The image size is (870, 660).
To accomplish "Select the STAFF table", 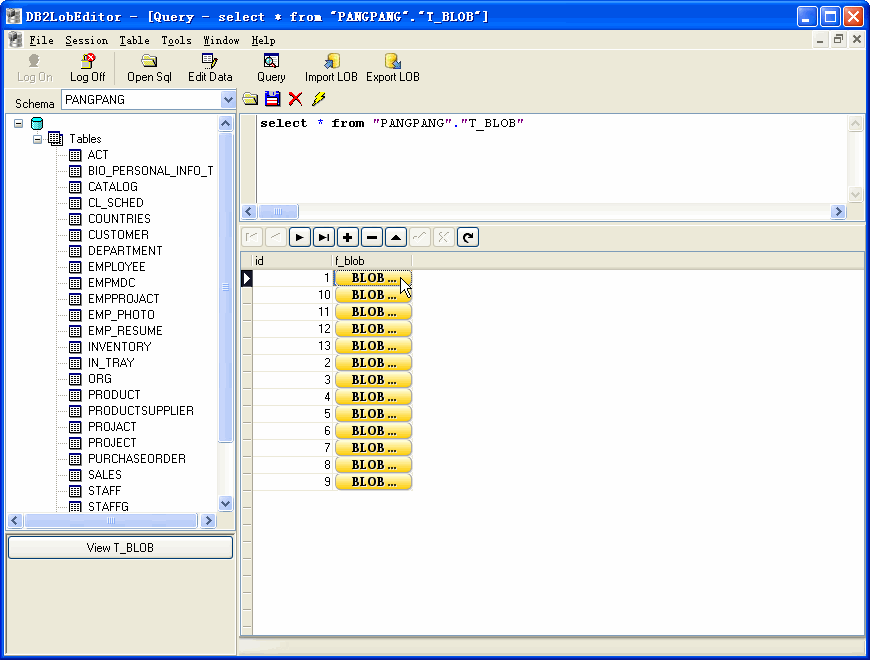I will (104, 491).
